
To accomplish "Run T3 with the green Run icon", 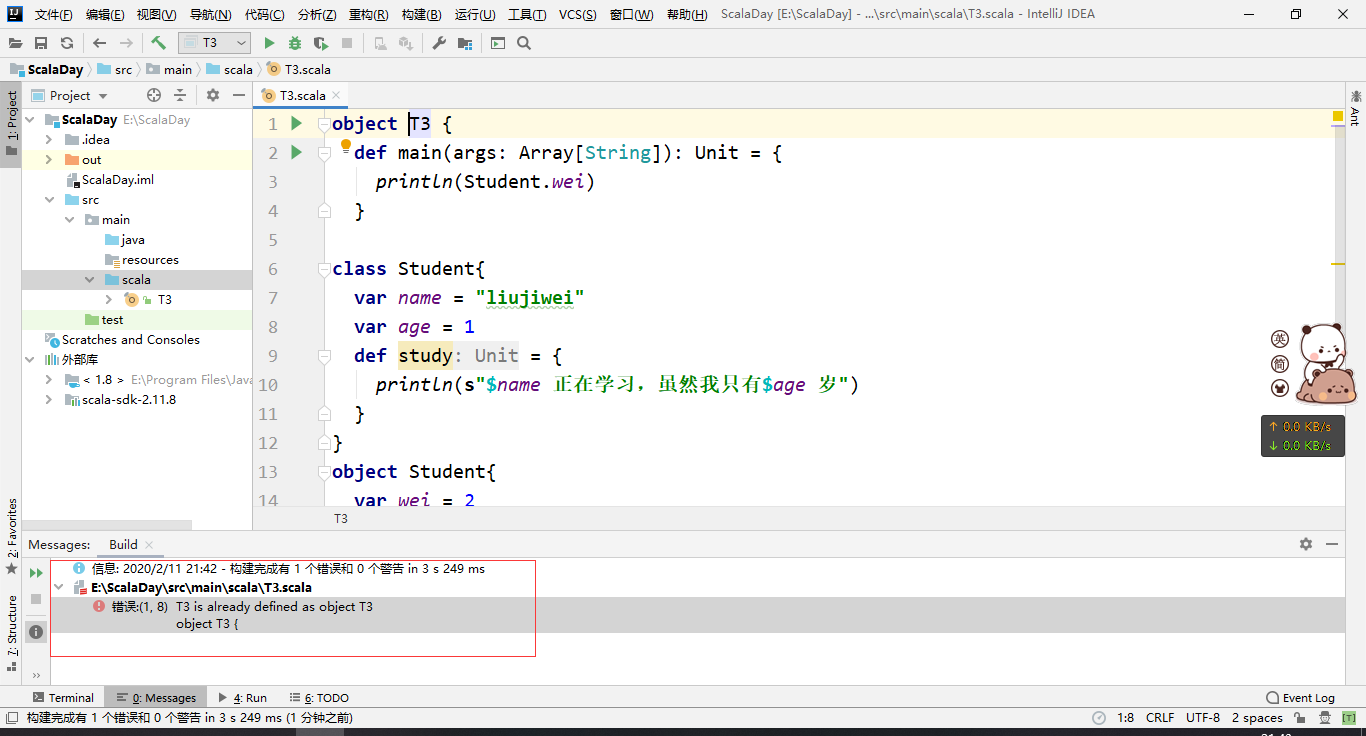I will click(x=268, y=43).
